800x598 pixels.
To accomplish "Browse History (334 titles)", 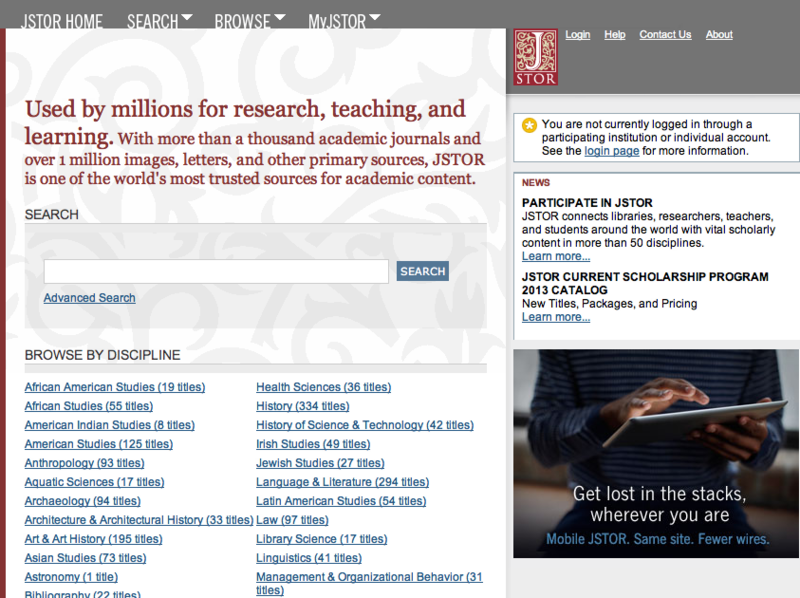I will tap(303, 406).
